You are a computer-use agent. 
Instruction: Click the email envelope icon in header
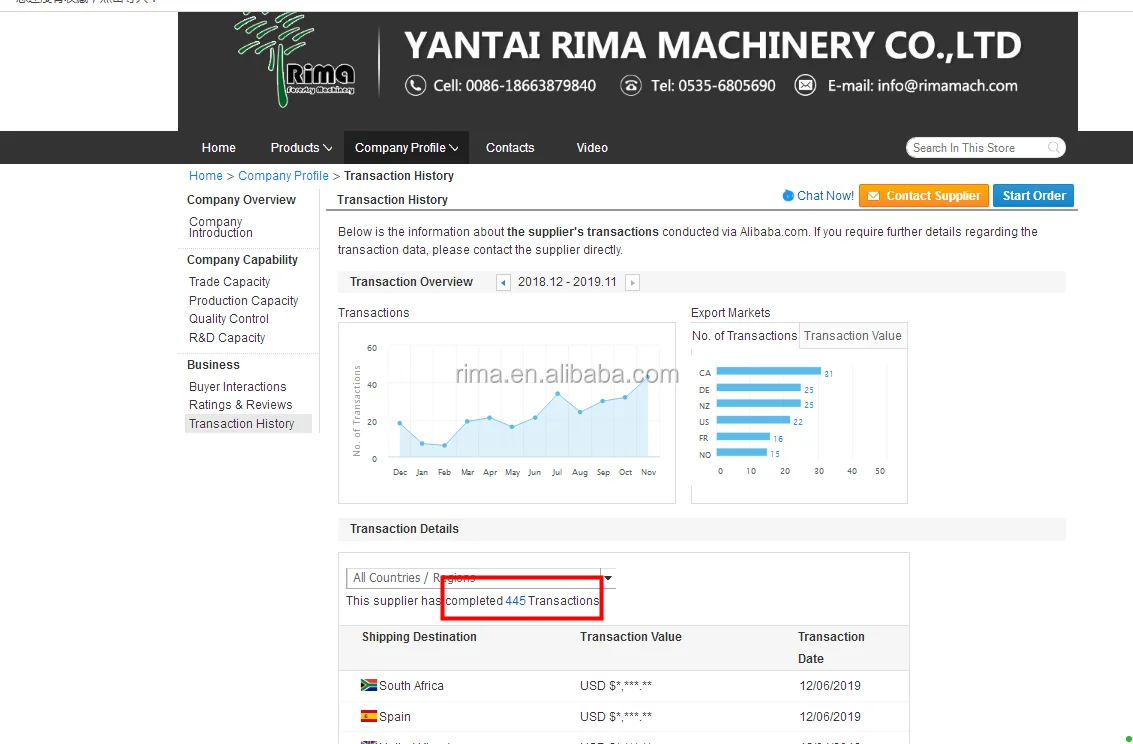805,86
